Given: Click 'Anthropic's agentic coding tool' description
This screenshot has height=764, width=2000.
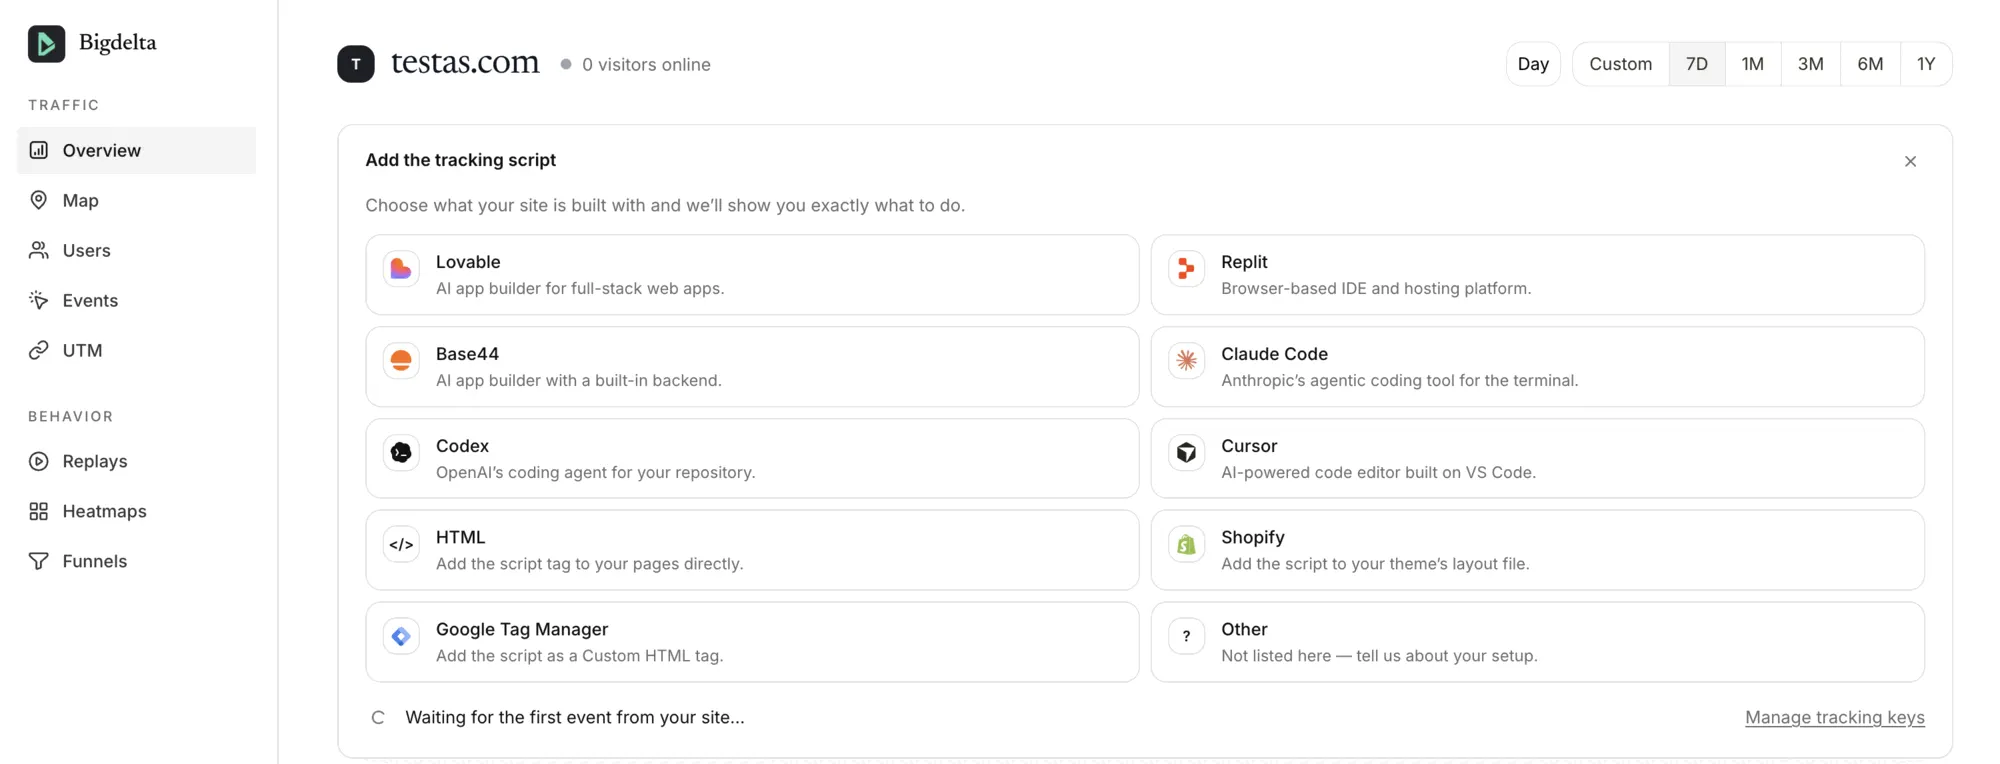Looking at the screenshot, I should coord(1399,380).
